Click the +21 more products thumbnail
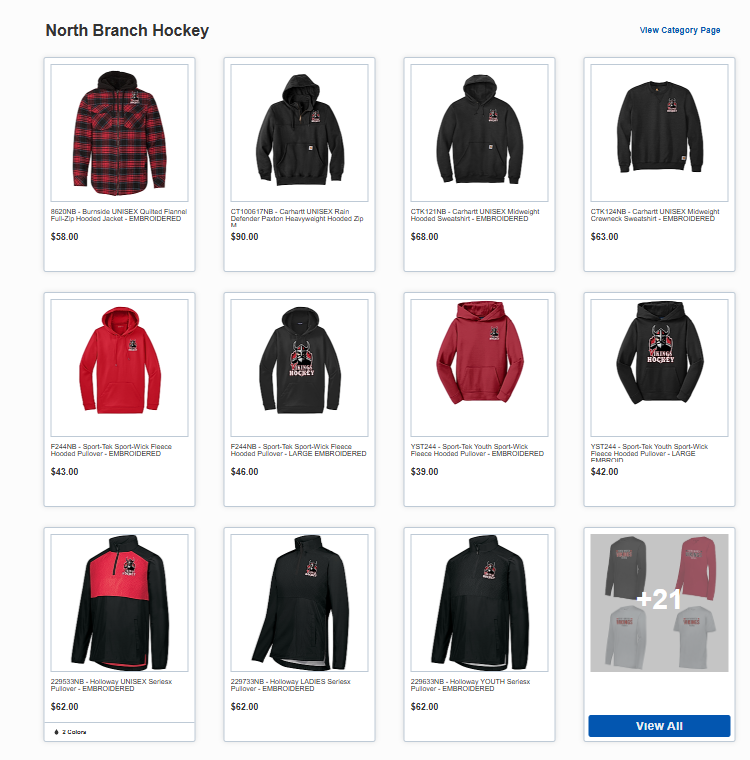Screen dimensions: 750x760 tap(659, 603)
